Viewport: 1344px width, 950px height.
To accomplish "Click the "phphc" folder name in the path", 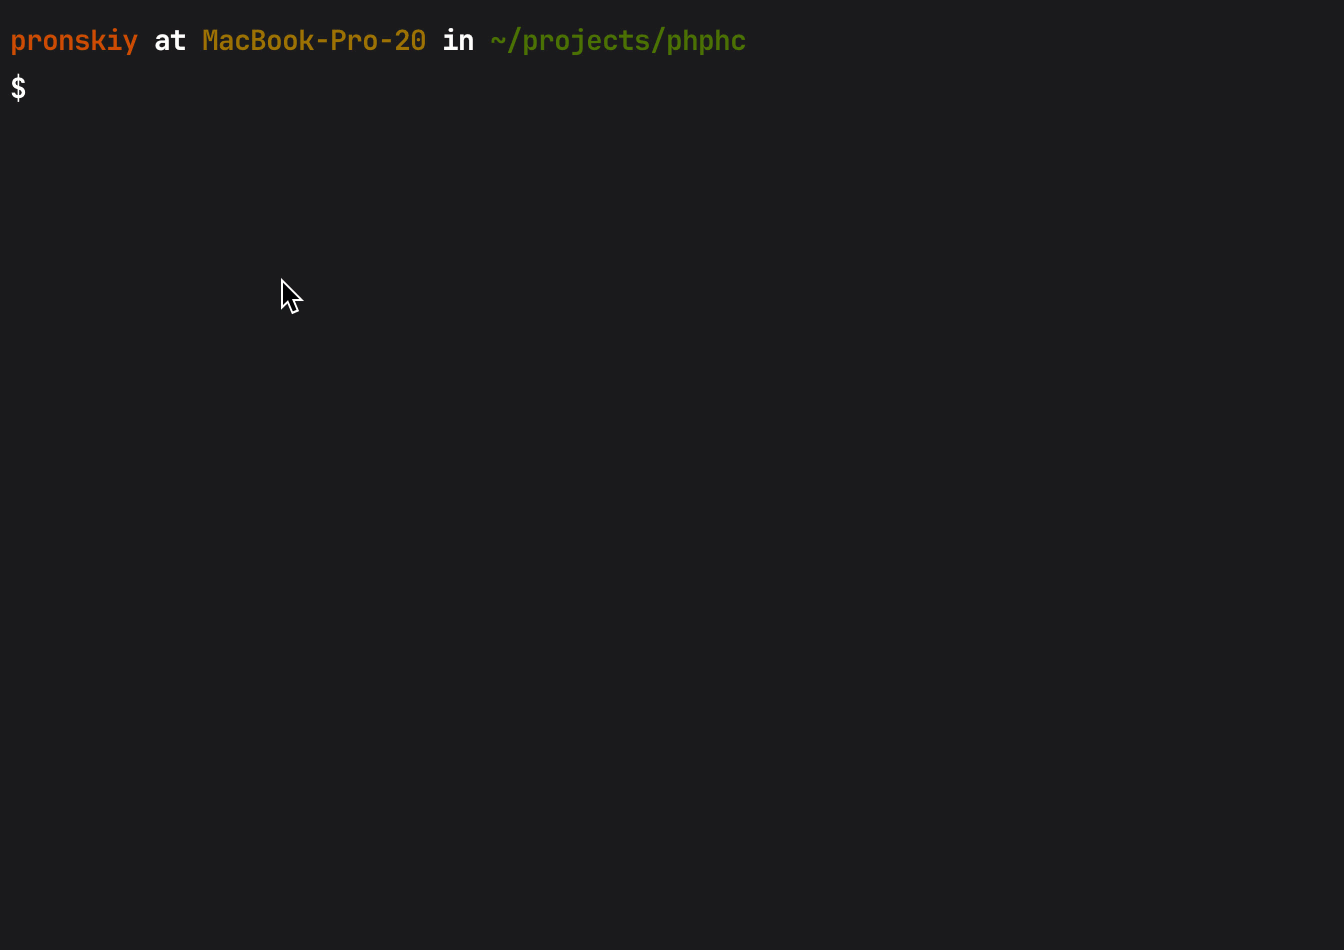I will pos(706,41).
